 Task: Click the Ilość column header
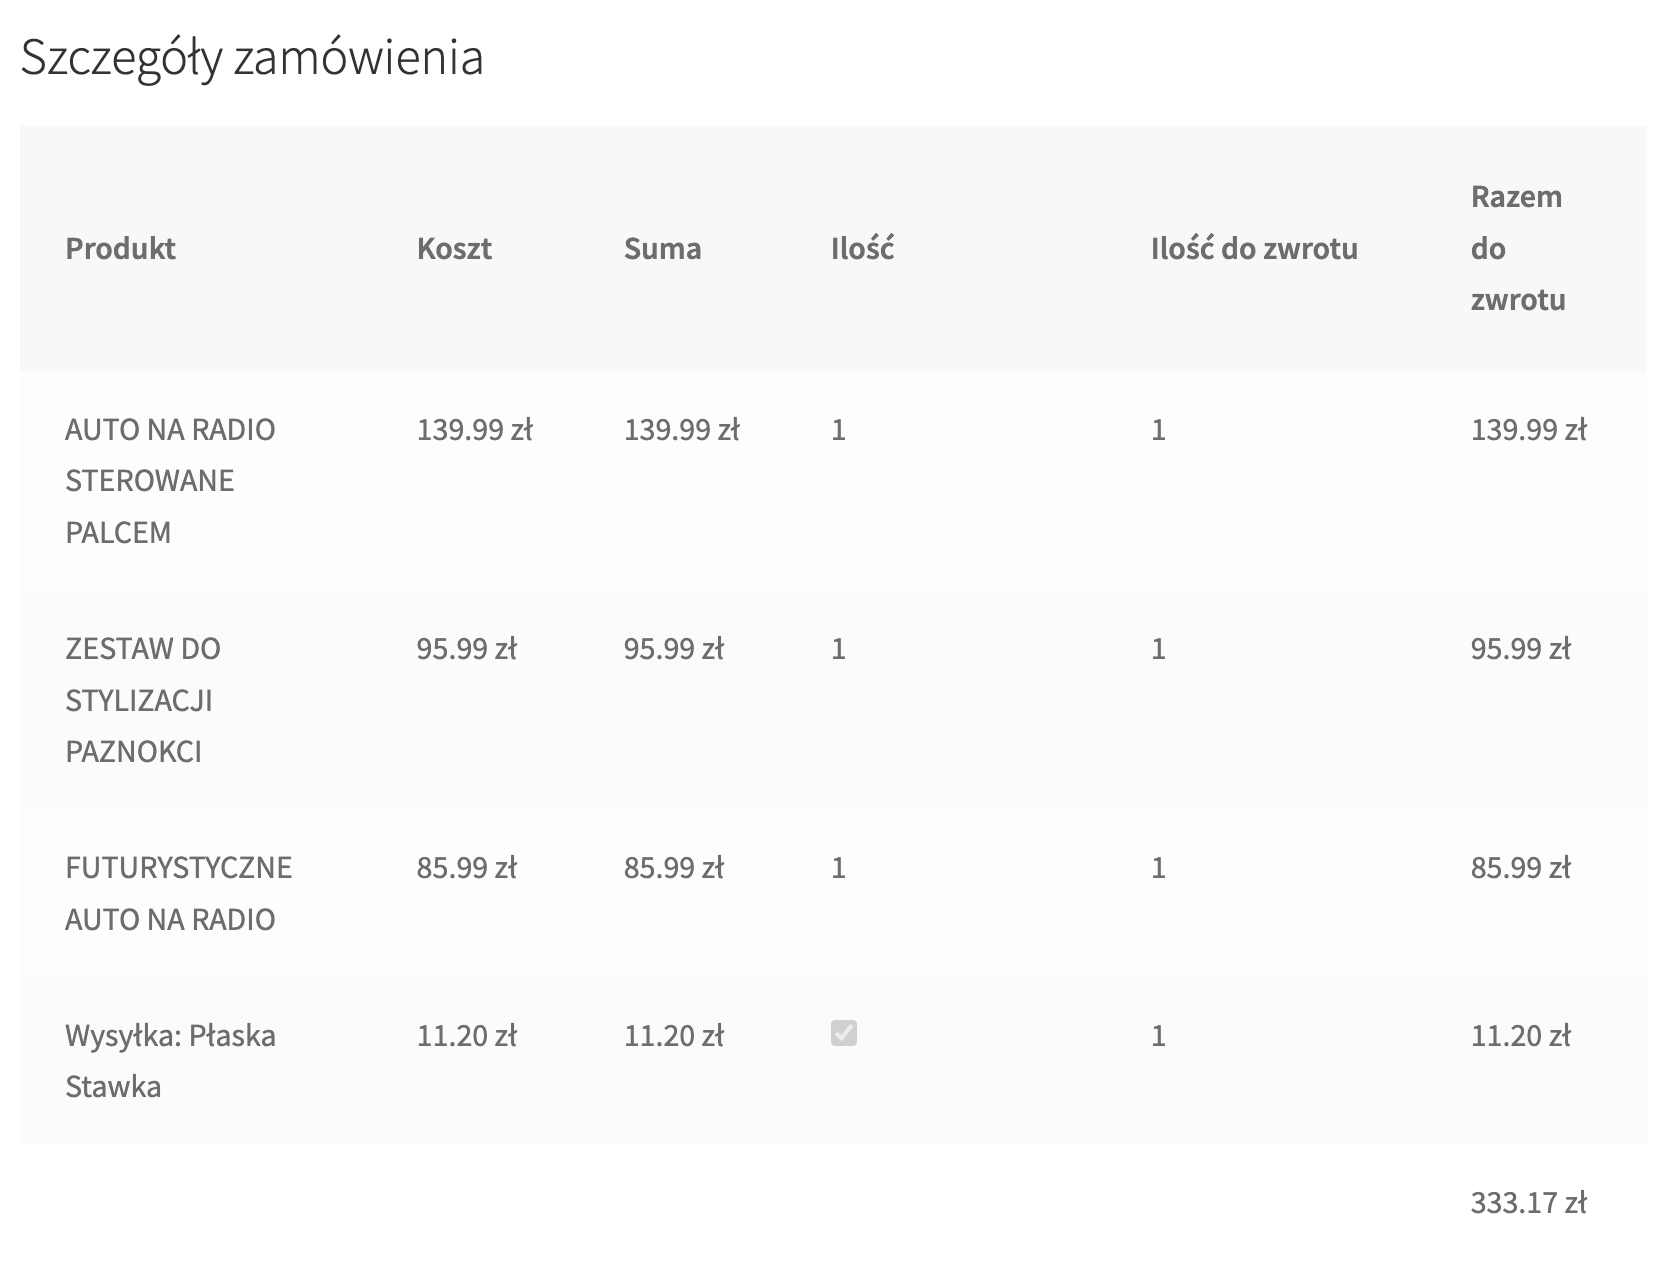862,248
